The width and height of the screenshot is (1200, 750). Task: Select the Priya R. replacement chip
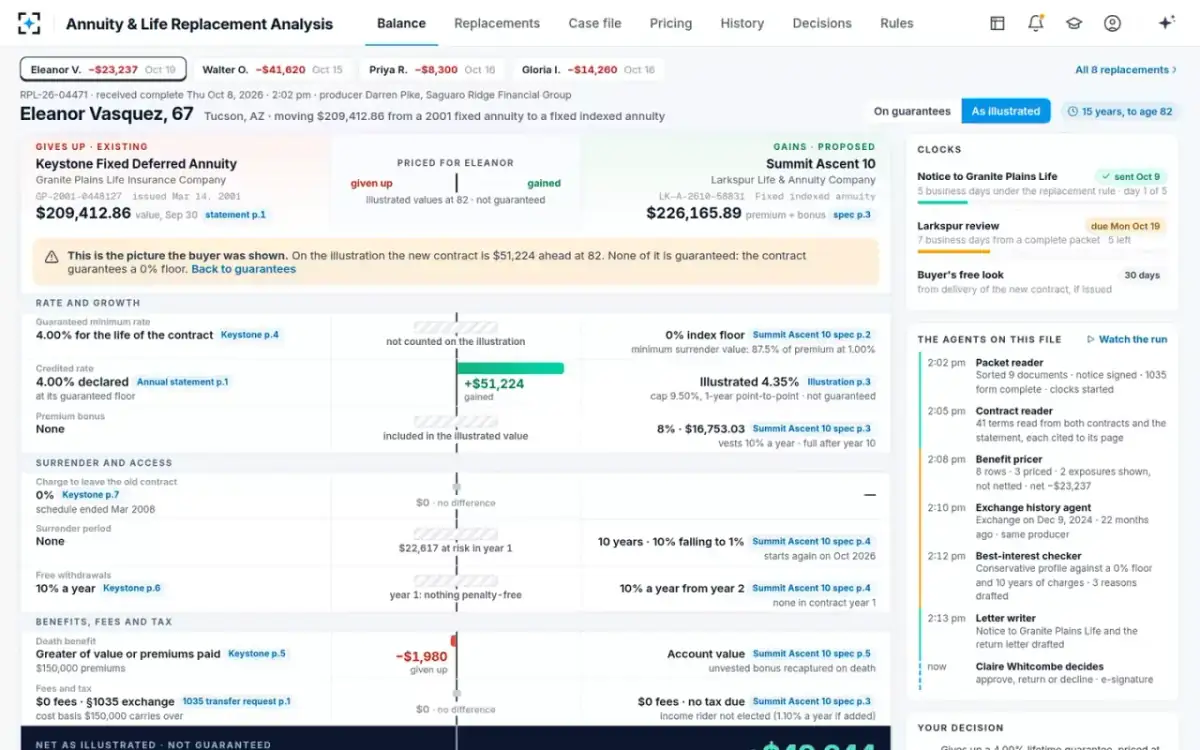pyautogui.click(x=433, y=70)
